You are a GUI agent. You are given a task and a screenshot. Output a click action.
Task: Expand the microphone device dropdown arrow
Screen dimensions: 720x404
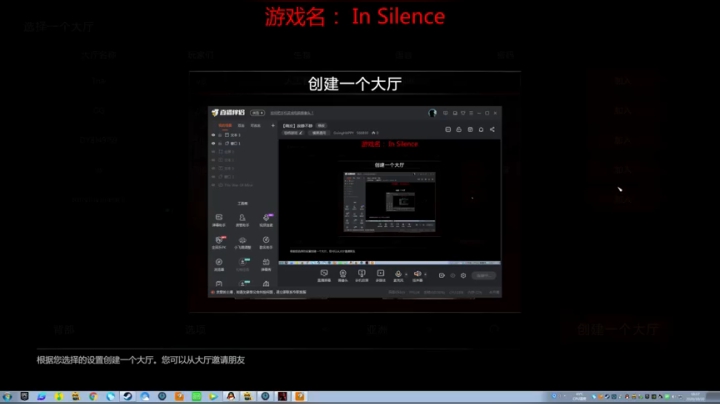point(406,275)
